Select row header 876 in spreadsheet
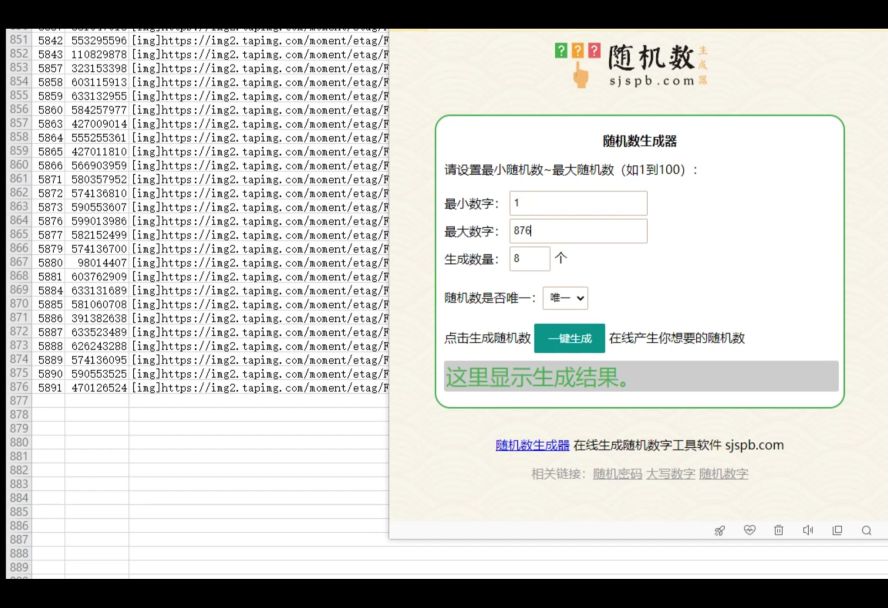The width and height of the screenshot is (888, 608). pyautogui.click(x=19, y=387)
